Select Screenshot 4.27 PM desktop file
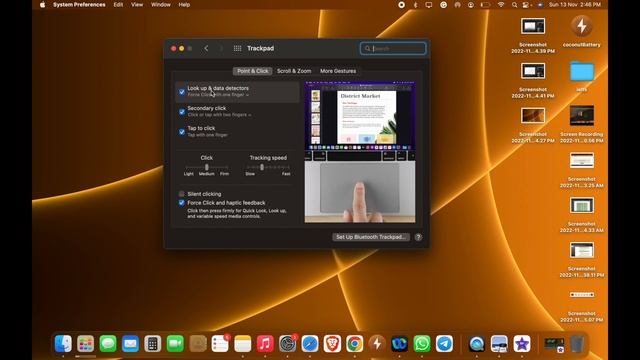This screenshot has width=640, height=360. click(x=533, y=125)
